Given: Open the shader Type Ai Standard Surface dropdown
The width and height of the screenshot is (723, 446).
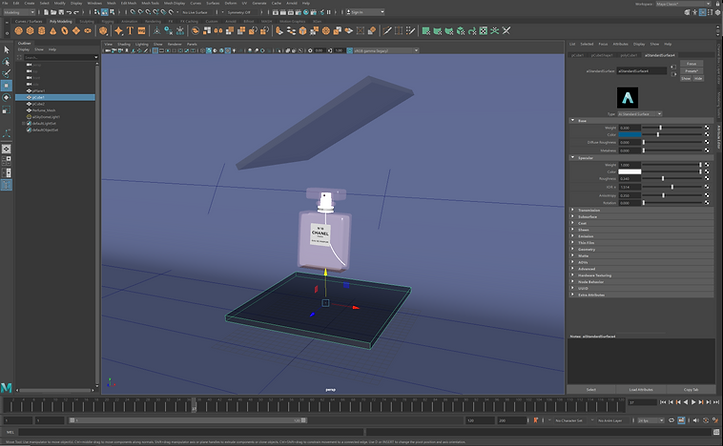Looking at the screenshot, I should tap(640, 114).
